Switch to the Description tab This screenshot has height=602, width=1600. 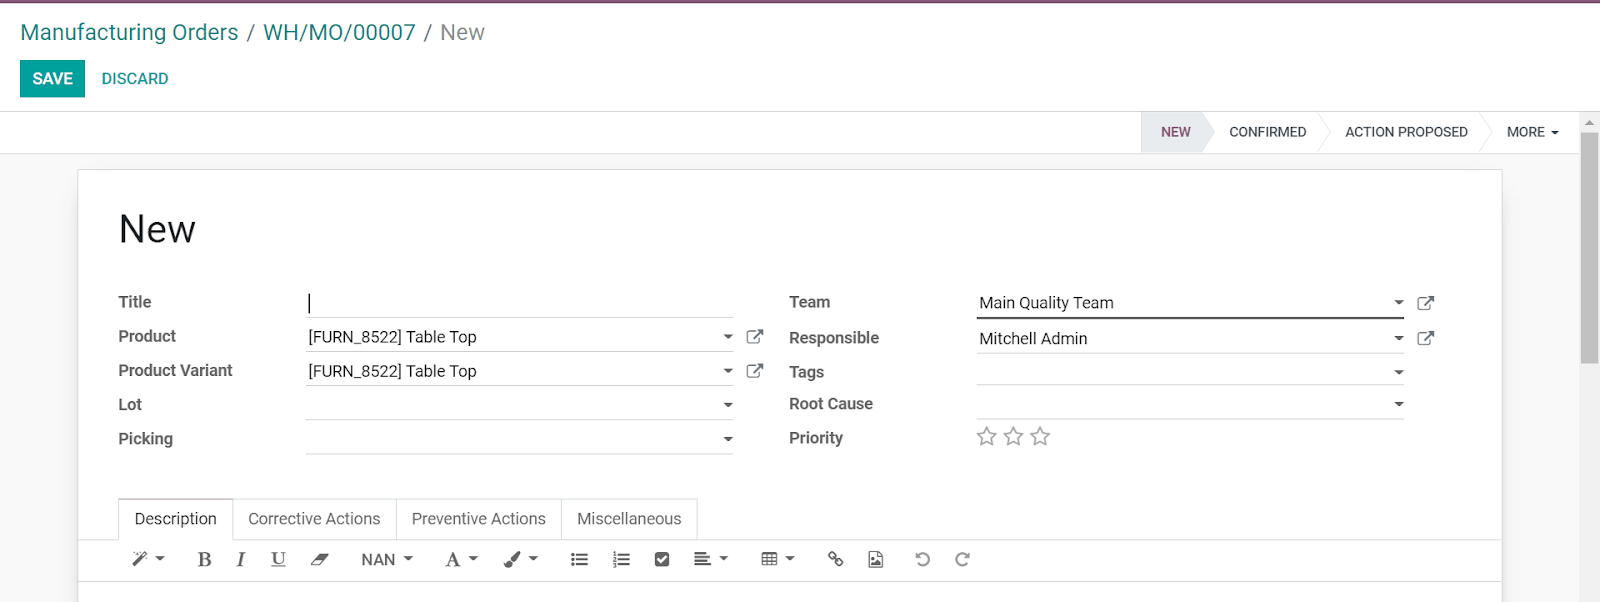(x=176, y=519)
